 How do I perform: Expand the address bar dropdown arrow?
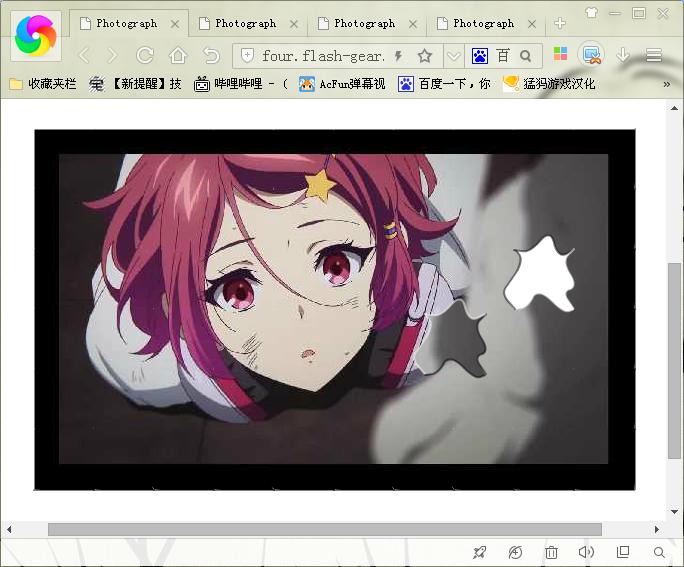click(453, 56)
